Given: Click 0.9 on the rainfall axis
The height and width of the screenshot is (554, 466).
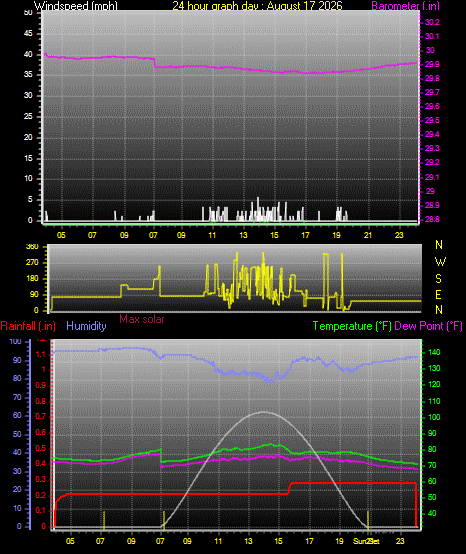Looking at the screenshot, I should tap(41, 385).
